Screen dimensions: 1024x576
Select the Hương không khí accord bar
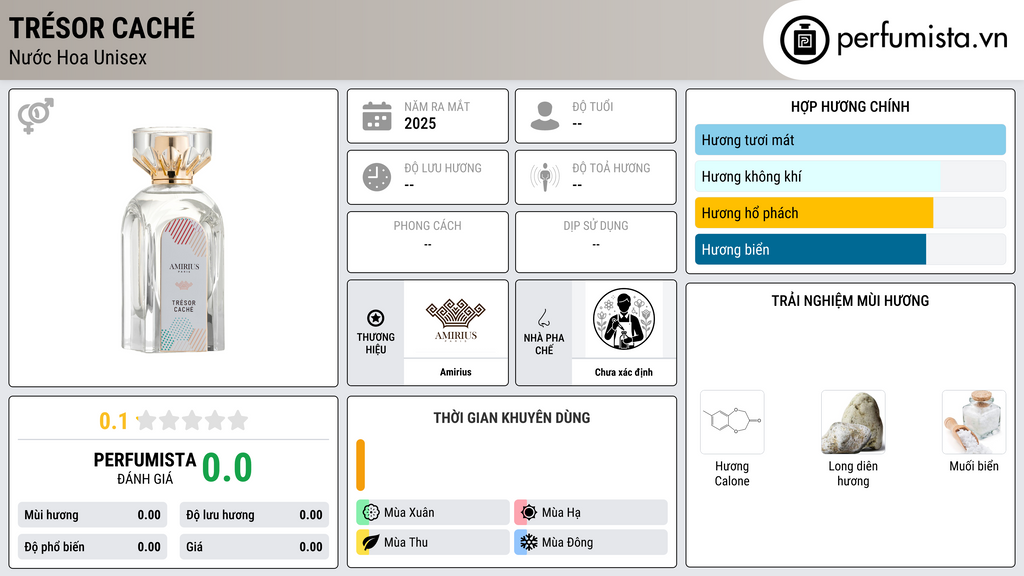(850, 176)
